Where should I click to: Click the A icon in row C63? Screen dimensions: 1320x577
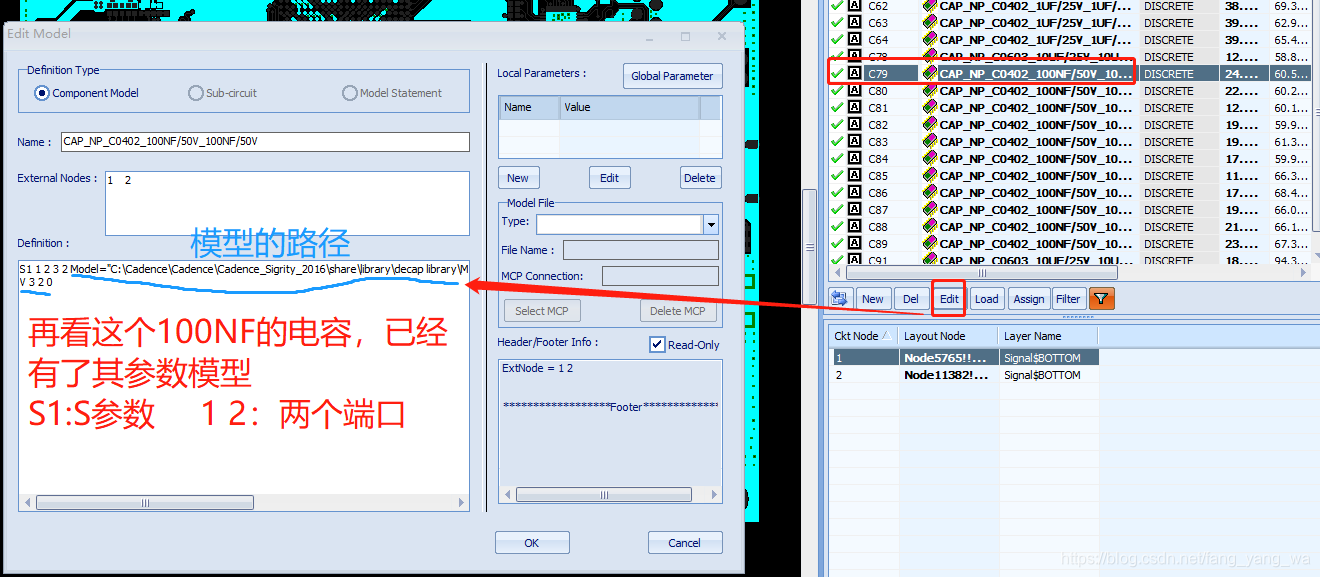[x=854, y=22]
